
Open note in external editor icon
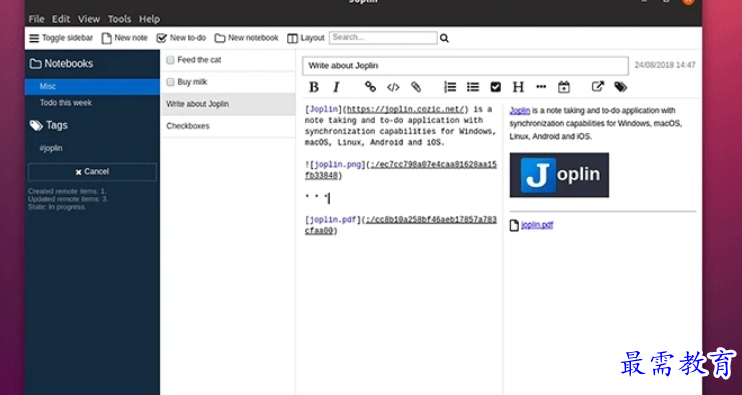coord(598,87)
